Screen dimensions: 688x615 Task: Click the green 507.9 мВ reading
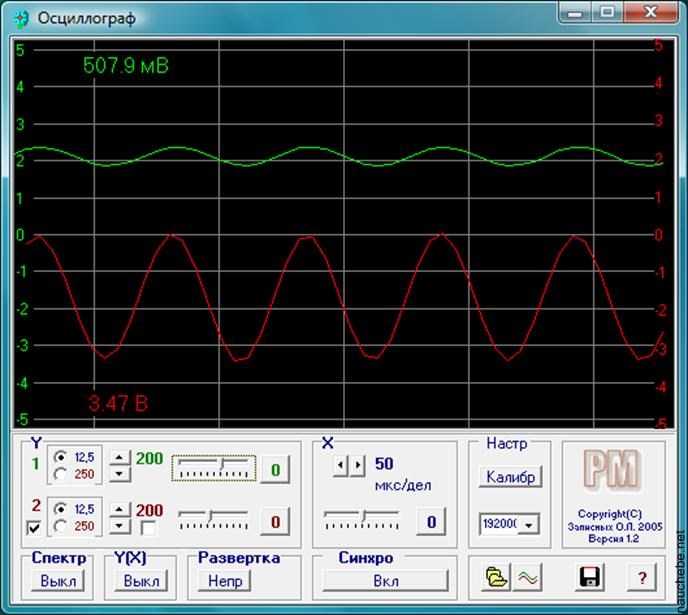click(125, 65)
